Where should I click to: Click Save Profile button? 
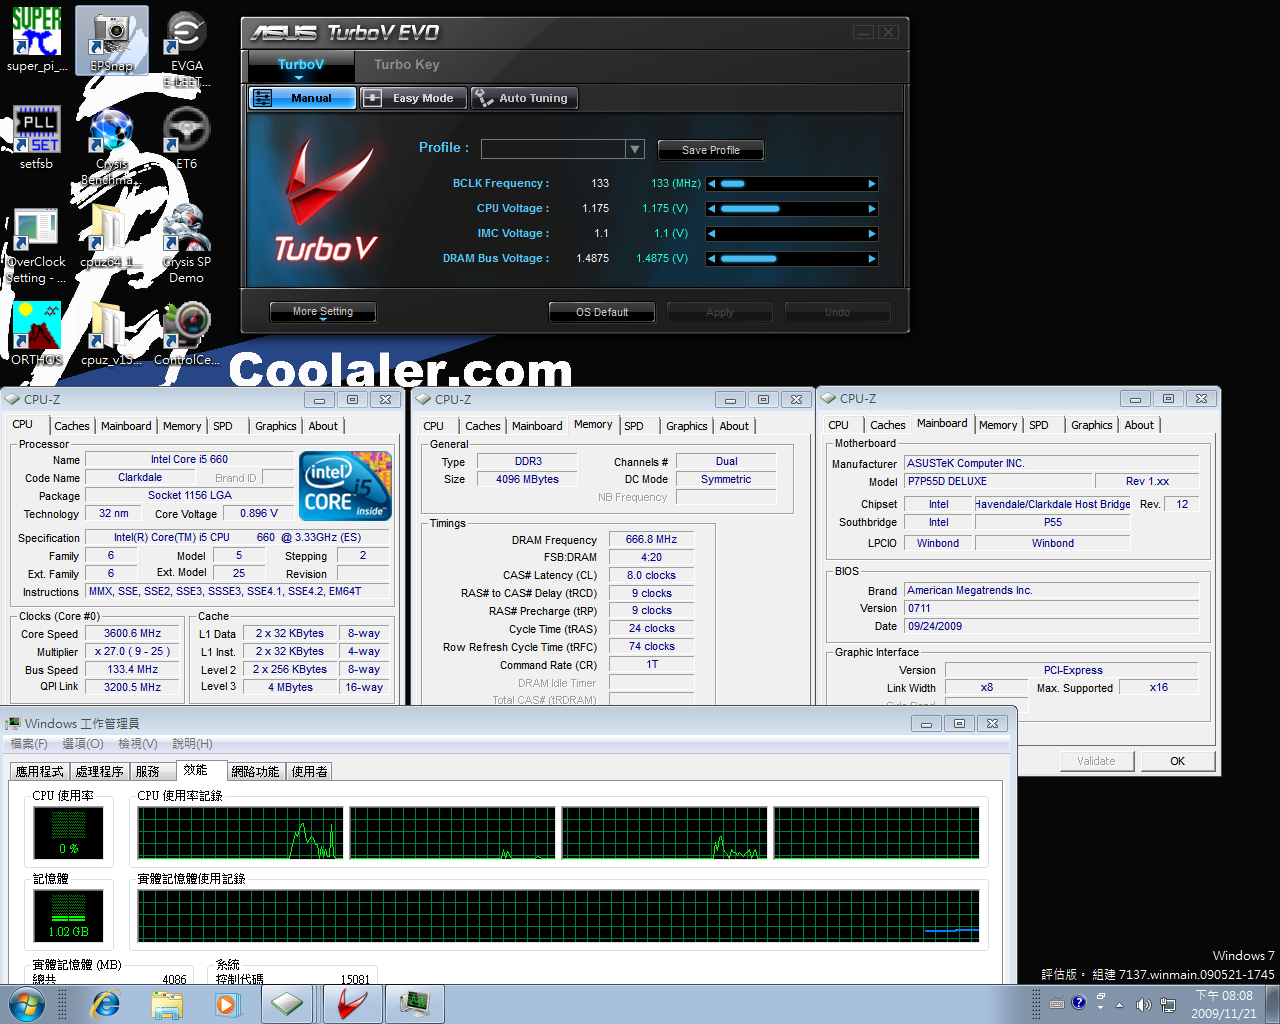[x=711, y=150]
